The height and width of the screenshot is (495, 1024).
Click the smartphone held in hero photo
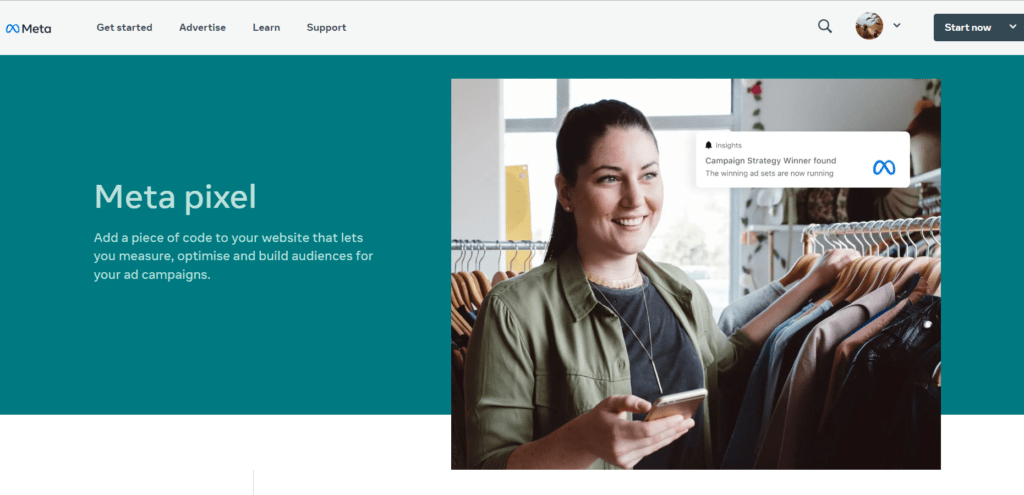[x=676, y=404]
